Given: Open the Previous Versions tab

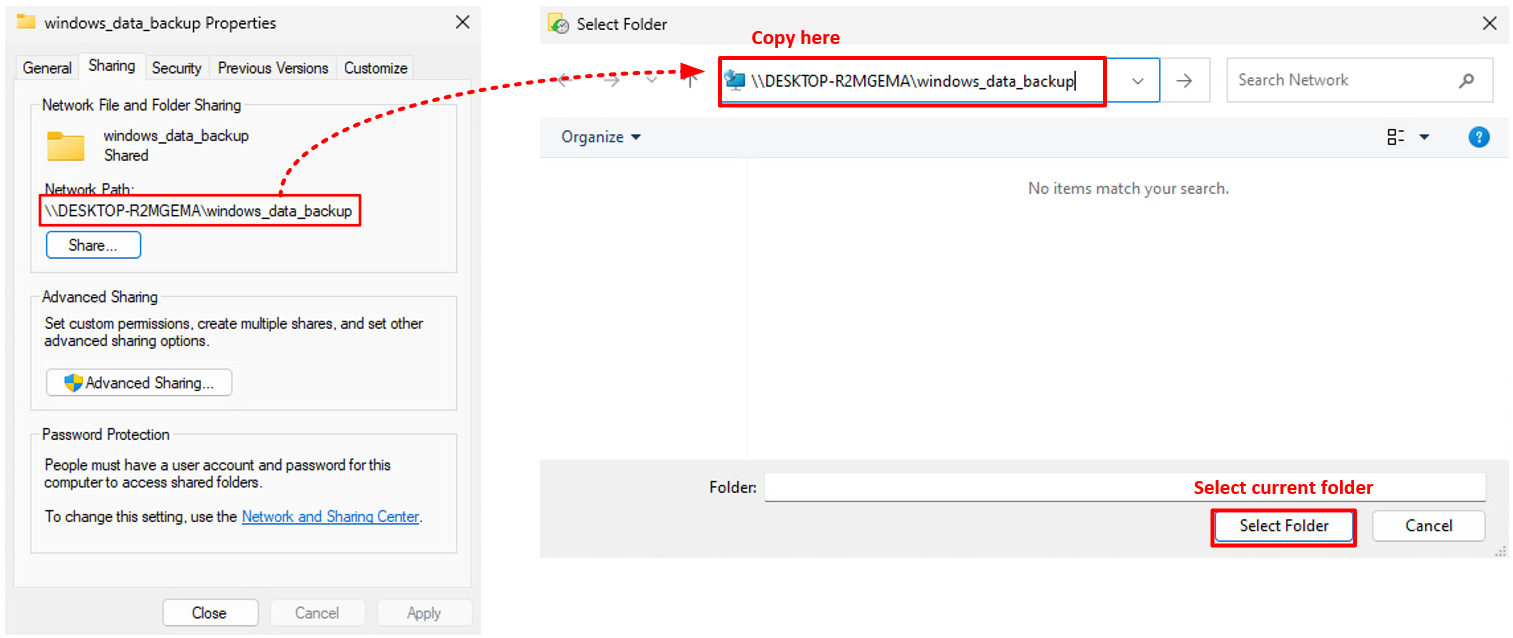Looking at the screenshot, I should [x=272, y=68].
